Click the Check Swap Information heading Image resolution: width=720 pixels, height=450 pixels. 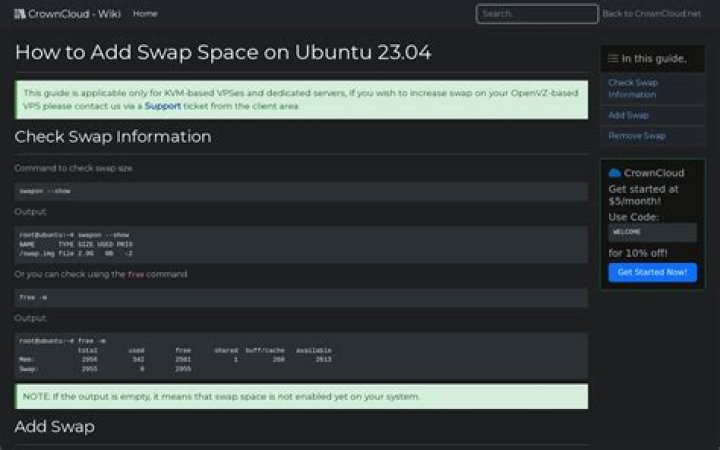[113, 137]
